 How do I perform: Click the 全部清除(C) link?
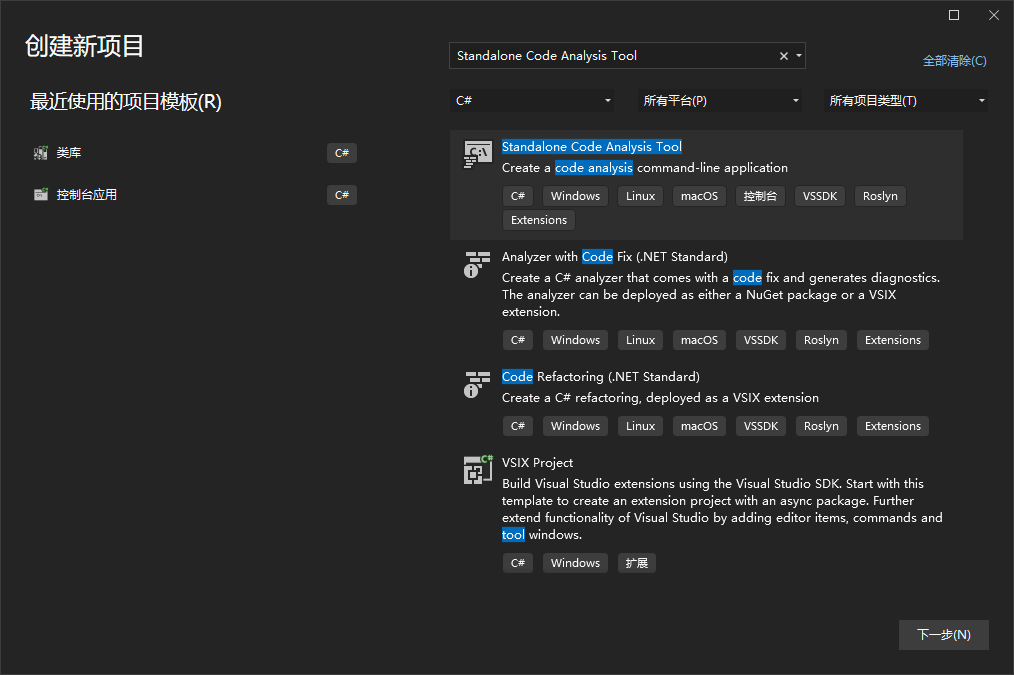coord(954,61)
